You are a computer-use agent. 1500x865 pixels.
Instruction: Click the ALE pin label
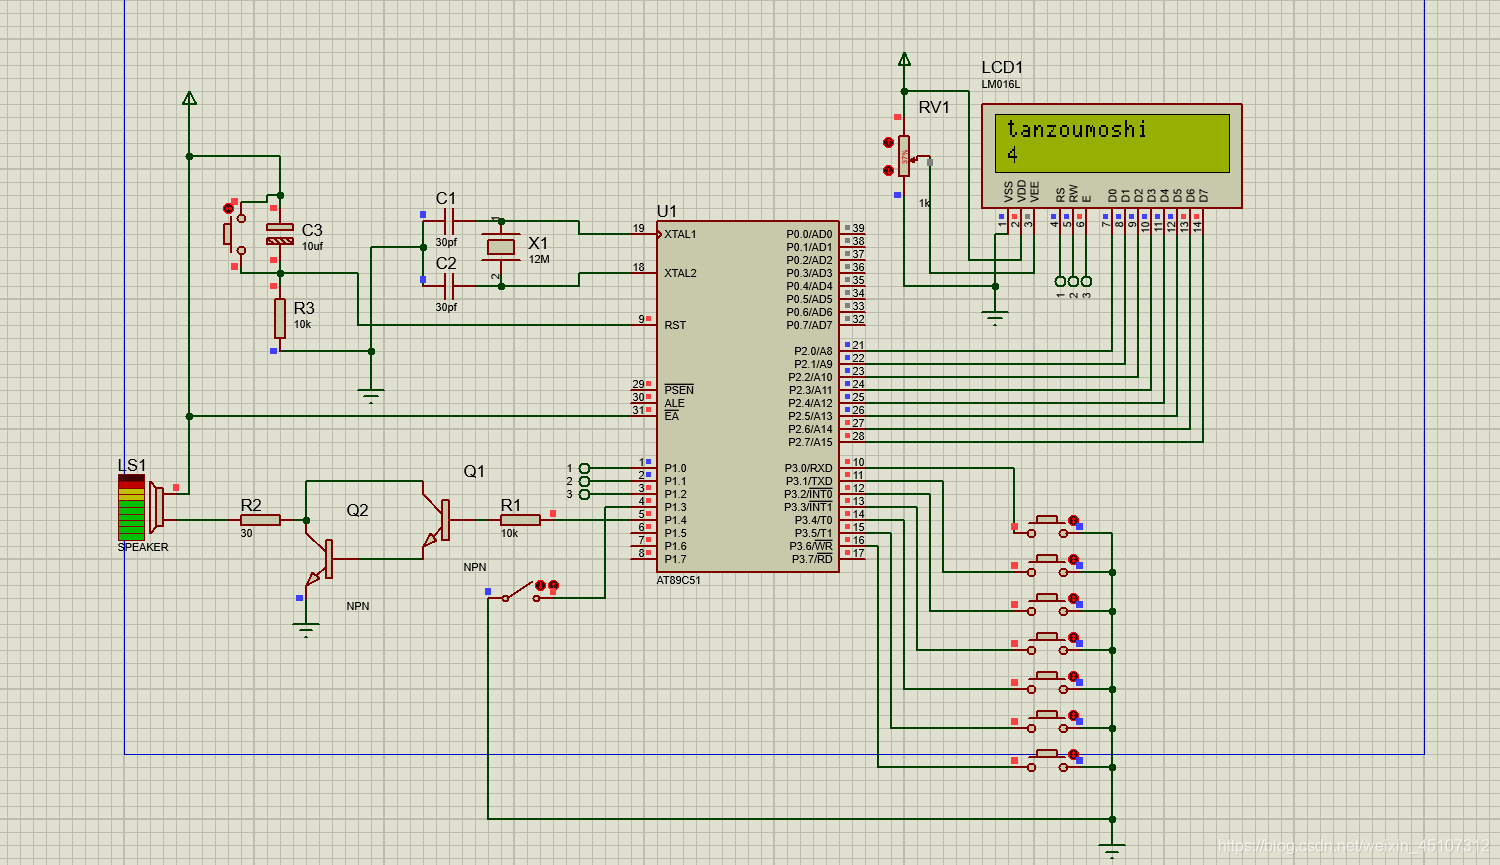(674, 403)
